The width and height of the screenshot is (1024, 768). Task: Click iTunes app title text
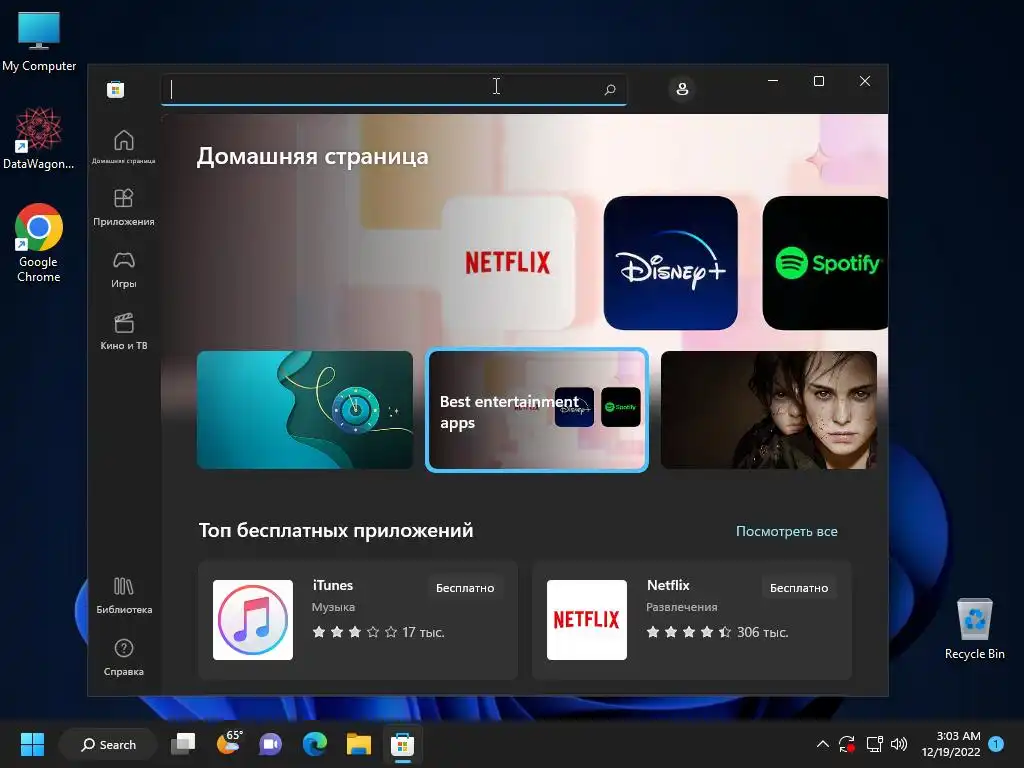(332, 585)
